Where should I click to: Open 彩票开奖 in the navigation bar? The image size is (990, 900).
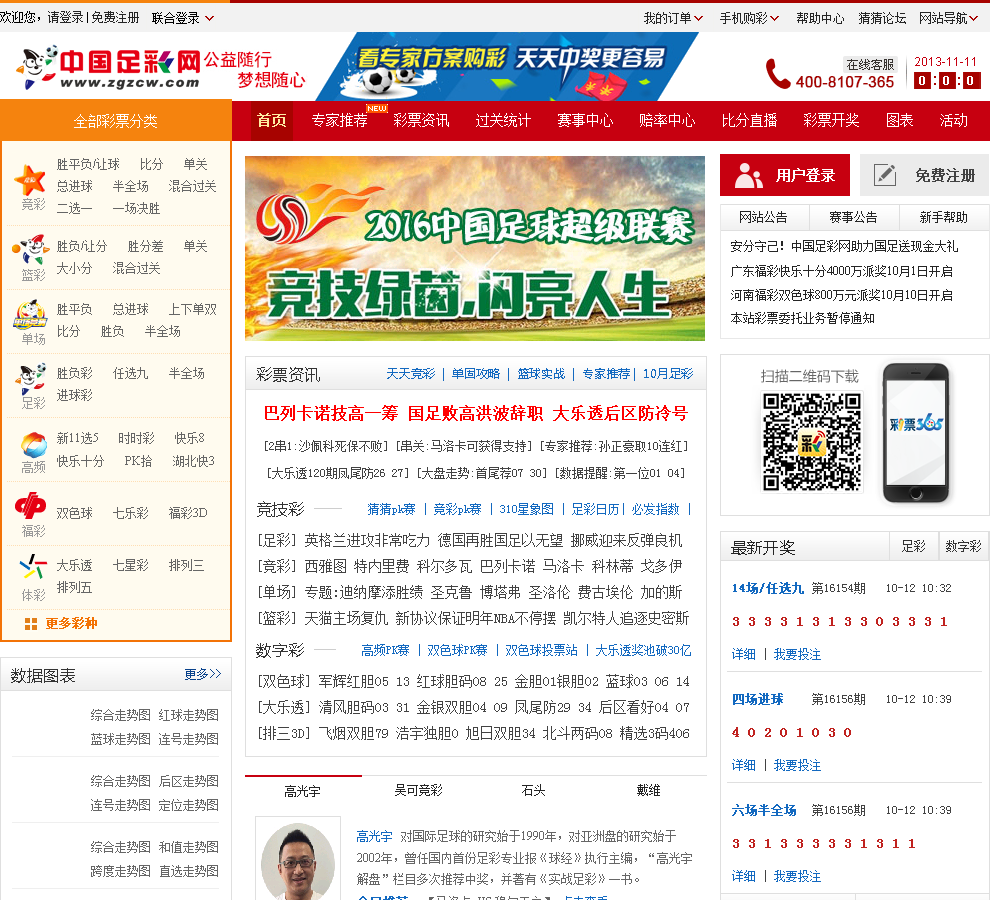coord(831,120)
